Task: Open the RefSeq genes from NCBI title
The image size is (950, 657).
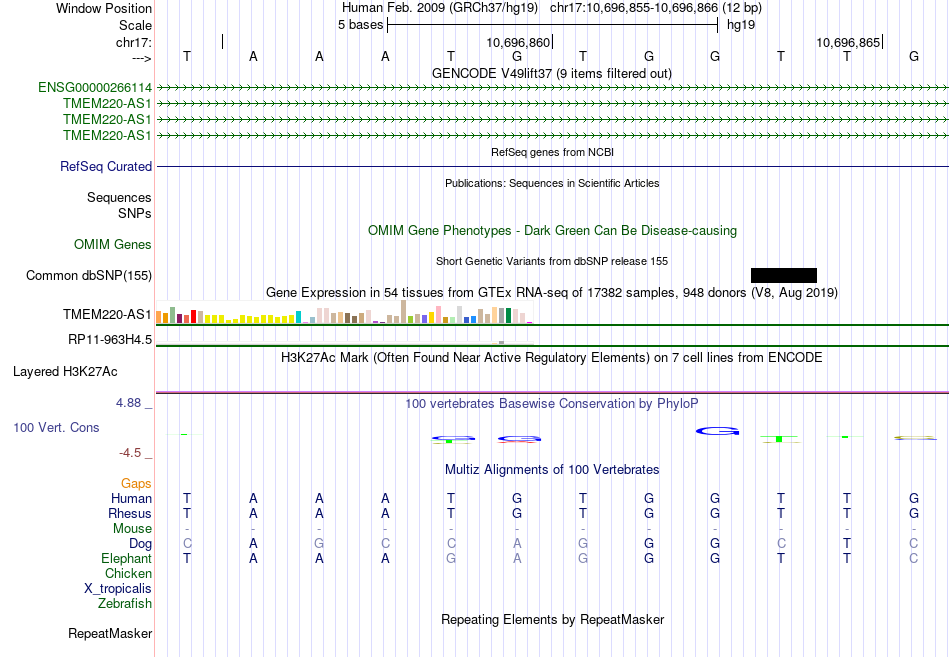Action: [552, 152]
